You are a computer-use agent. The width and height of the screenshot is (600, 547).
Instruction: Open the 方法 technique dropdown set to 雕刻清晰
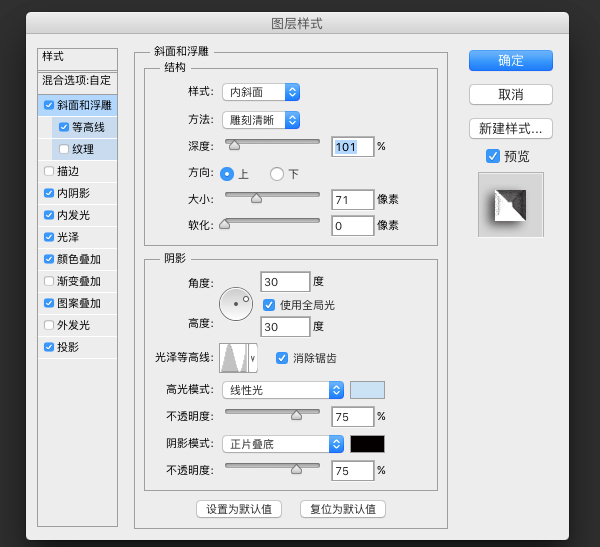261,120
